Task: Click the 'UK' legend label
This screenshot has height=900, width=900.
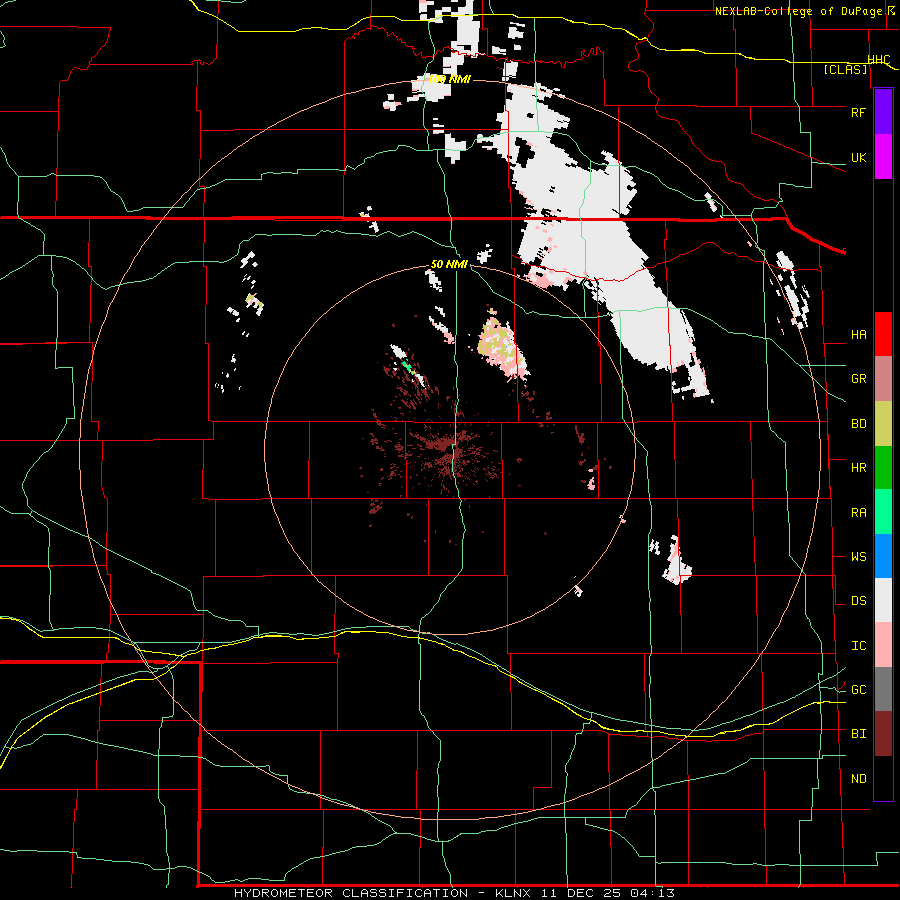Action: (x=858, y=157)
